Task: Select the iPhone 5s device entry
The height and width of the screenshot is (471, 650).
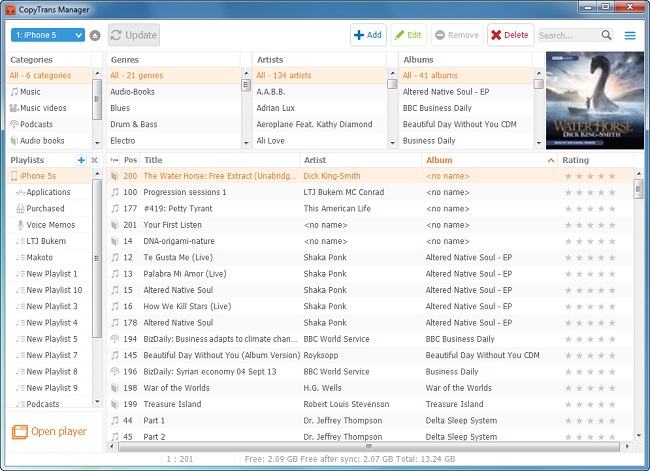Action: click(49, 176)
